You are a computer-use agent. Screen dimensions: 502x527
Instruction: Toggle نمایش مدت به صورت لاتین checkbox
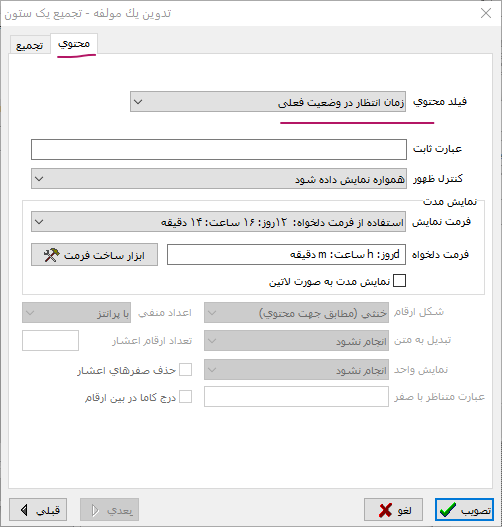399,281
